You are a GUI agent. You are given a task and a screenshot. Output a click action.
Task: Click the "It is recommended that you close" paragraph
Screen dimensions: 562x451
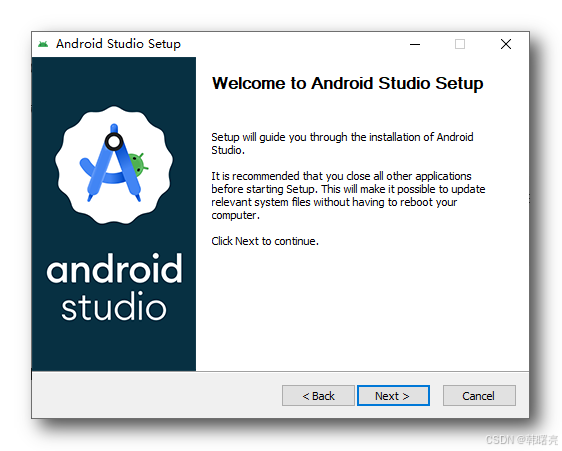[x=348, y=195]
